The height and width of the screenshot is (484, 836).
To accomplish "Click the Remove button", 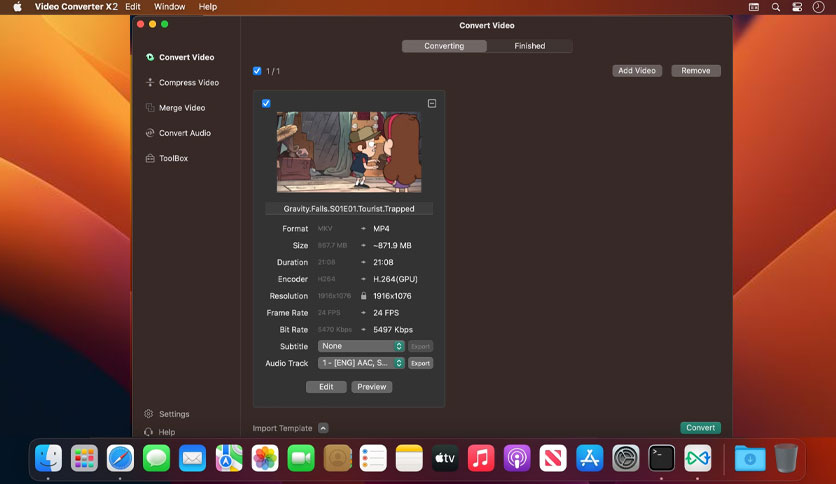I will click(696, 71).
